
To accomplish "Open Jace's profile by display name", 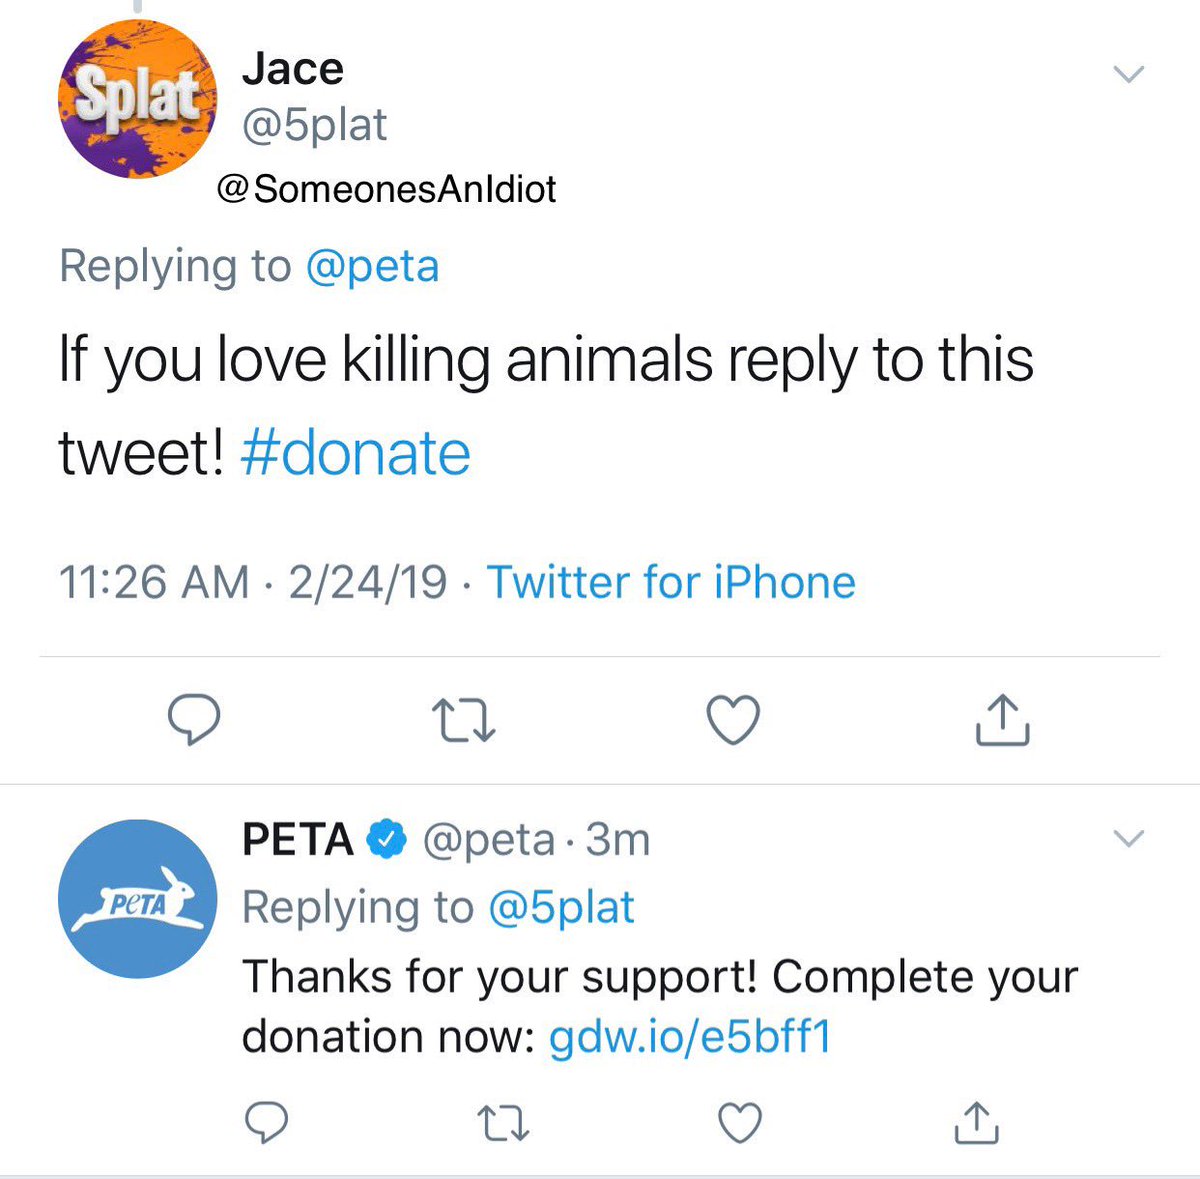I will point(293,69).
